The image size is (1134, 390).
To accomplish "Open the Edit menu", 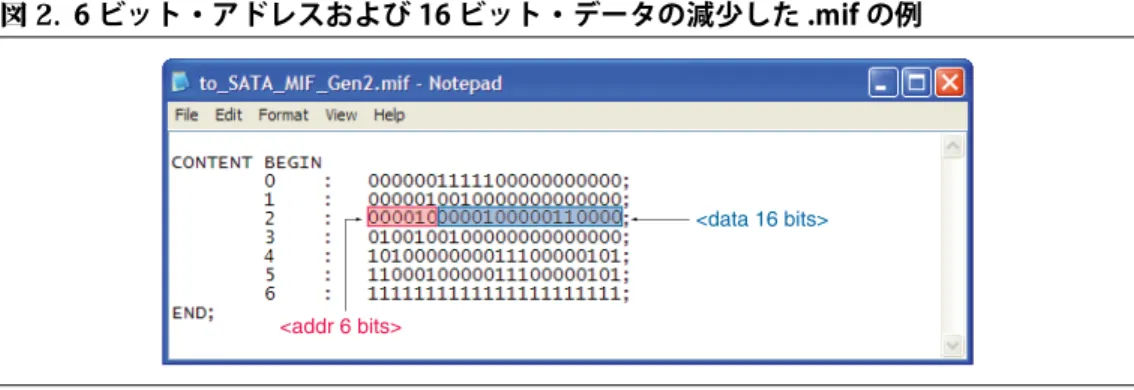I will coord(229,115).
